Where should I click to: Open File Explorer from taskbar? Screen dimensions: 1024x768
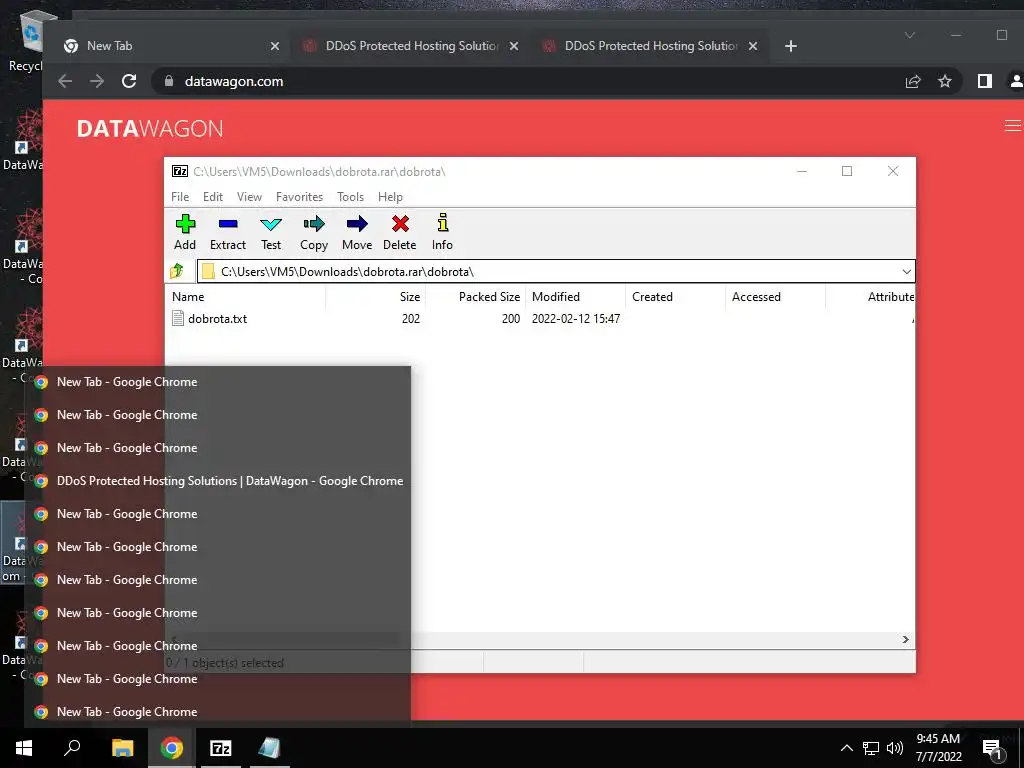[122, 748]
